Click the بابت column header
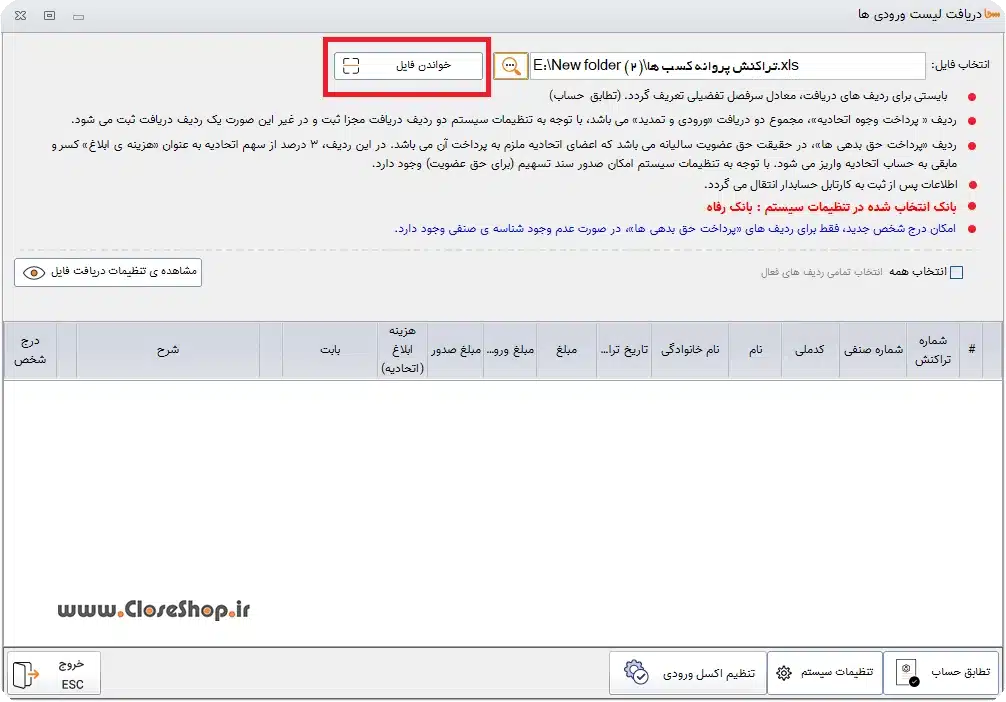Image resolution: width=1006 pixels, height=702 pixels. coord(330,350)
